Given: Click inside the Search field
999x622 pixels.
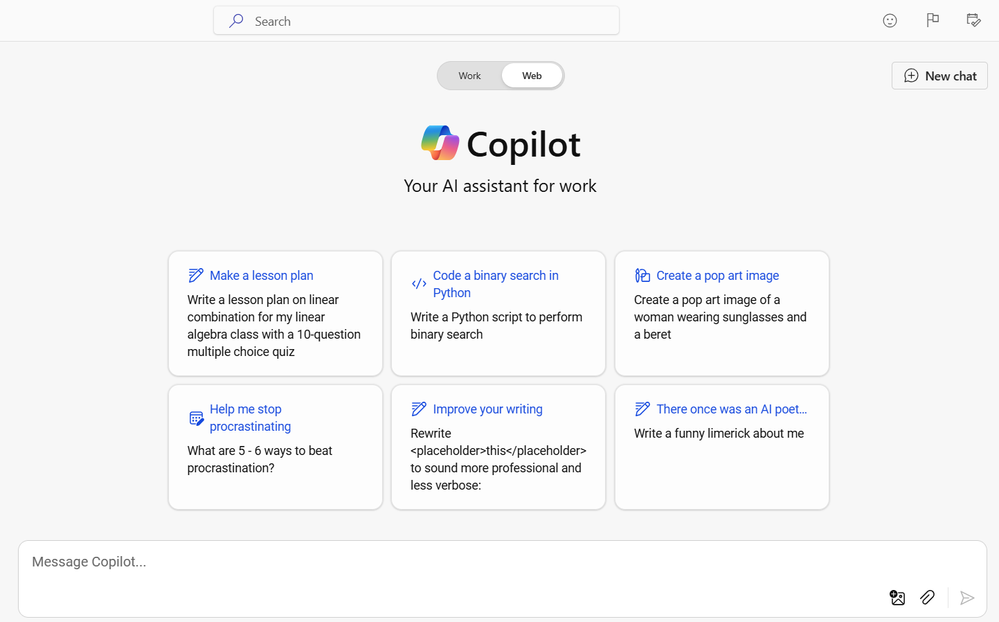Looking at the screenshot, I should (x=417, y=21).
